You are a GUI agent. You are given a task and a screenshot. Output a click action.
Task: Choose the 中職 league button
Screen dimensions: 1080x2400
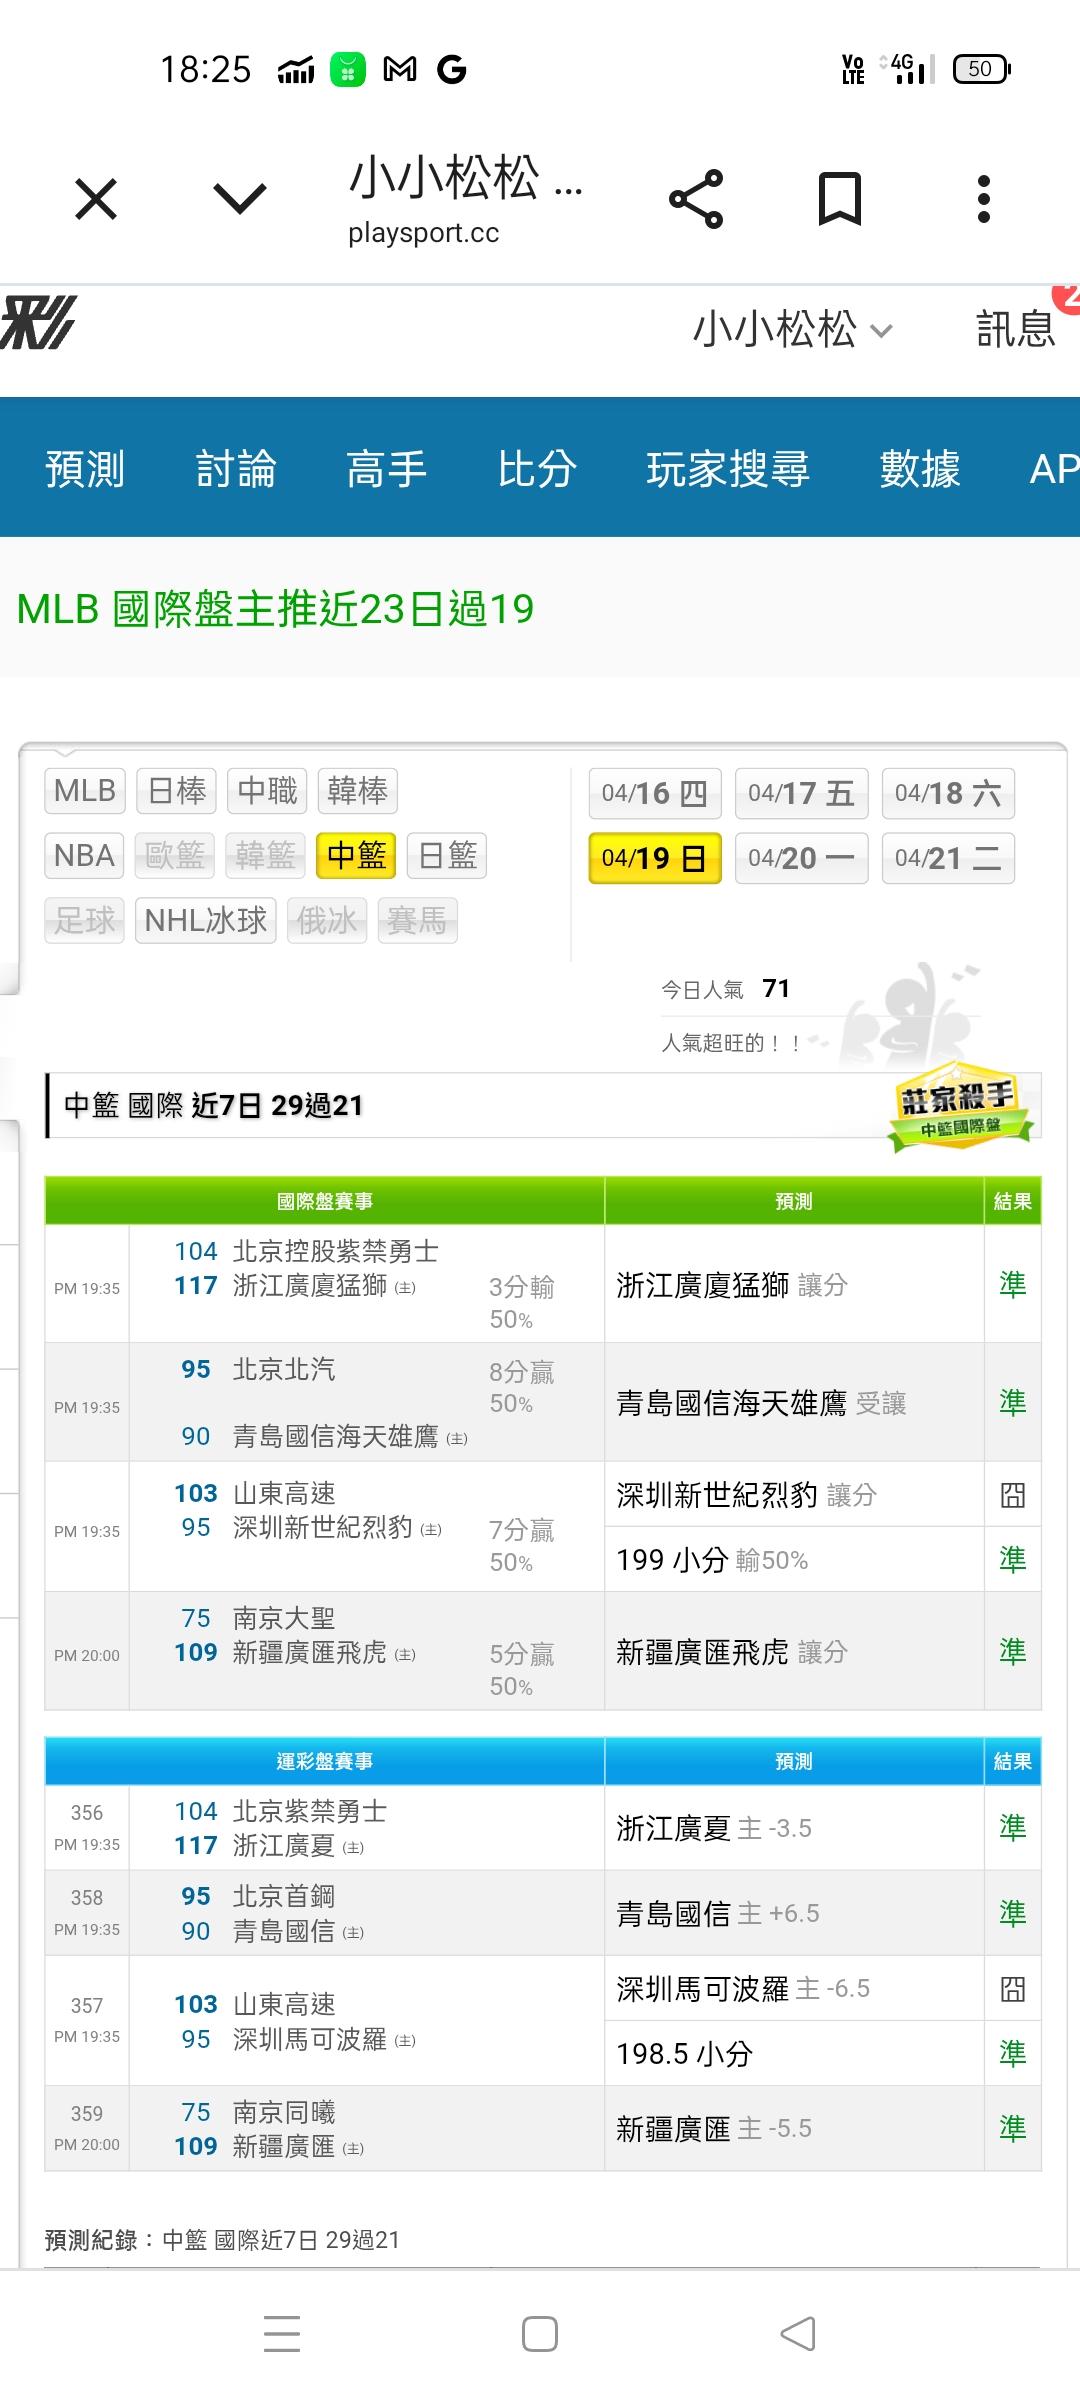click(x=268, y=791)
